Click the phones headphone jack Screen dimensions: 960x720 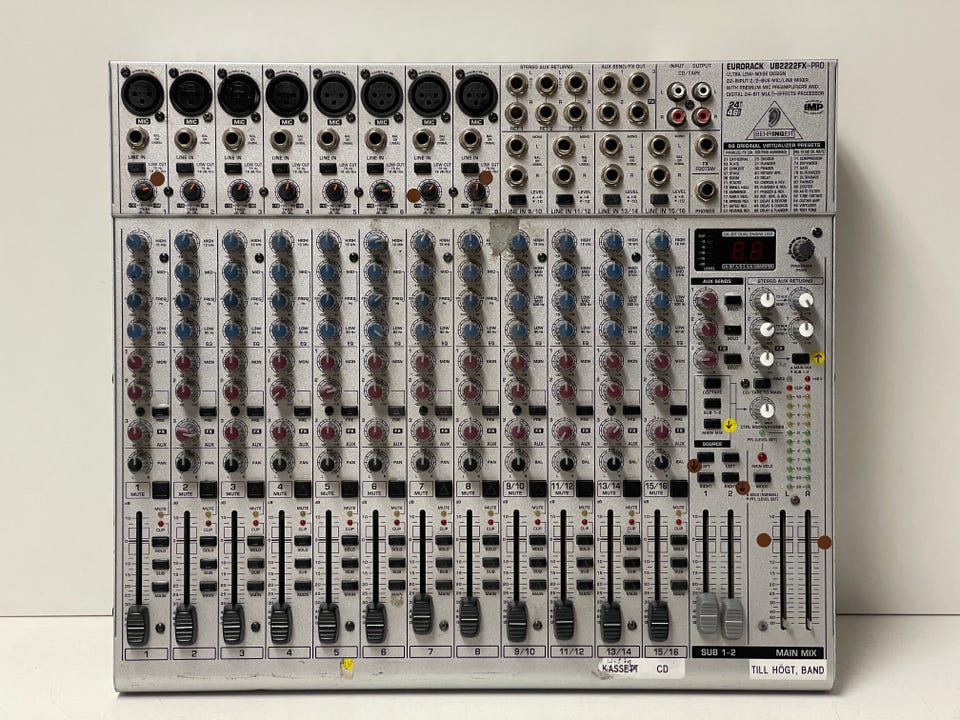705,191
